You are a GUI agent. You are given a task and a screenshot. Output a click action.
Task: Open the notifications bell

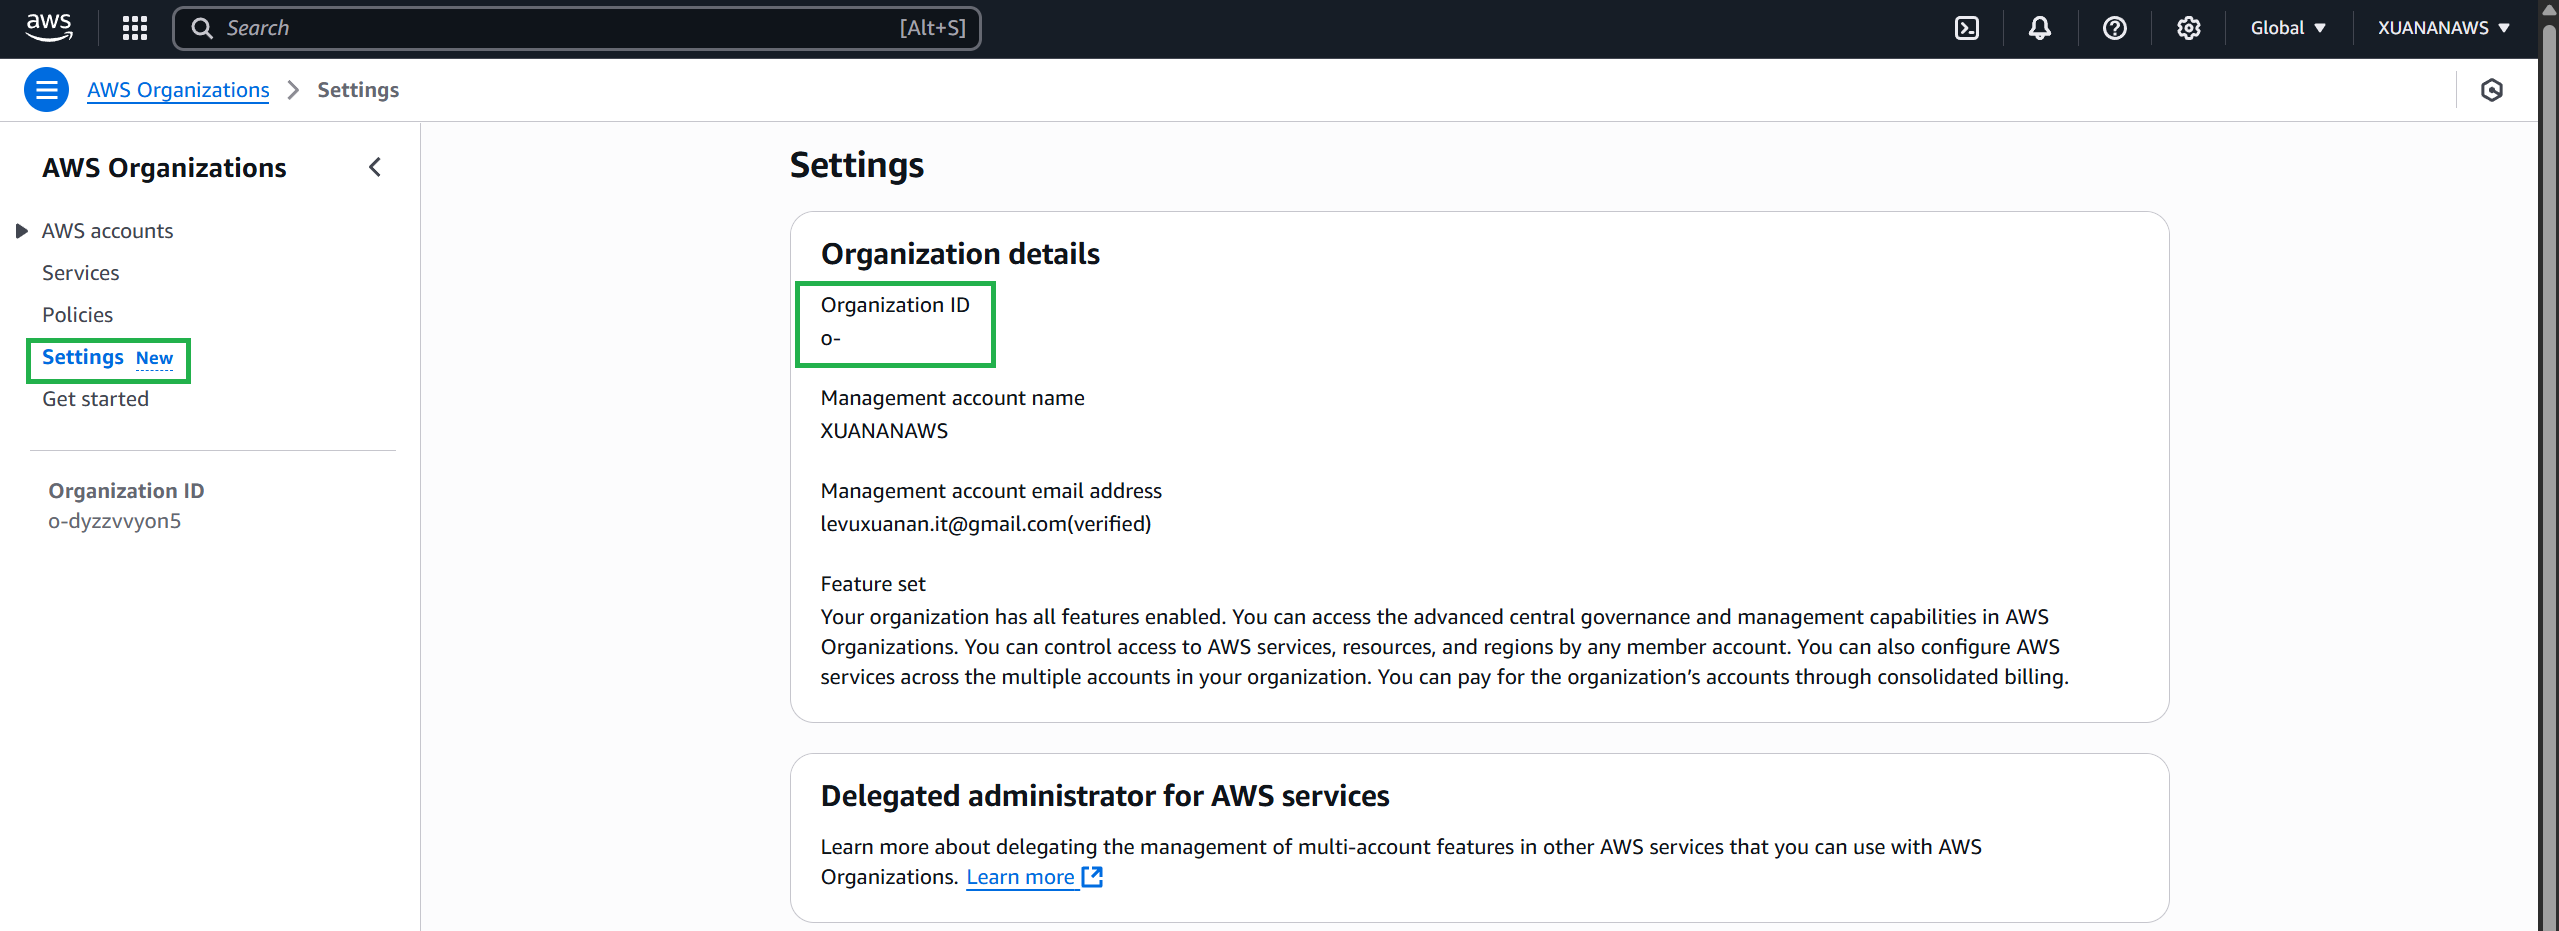click(x=2039, y=27)
